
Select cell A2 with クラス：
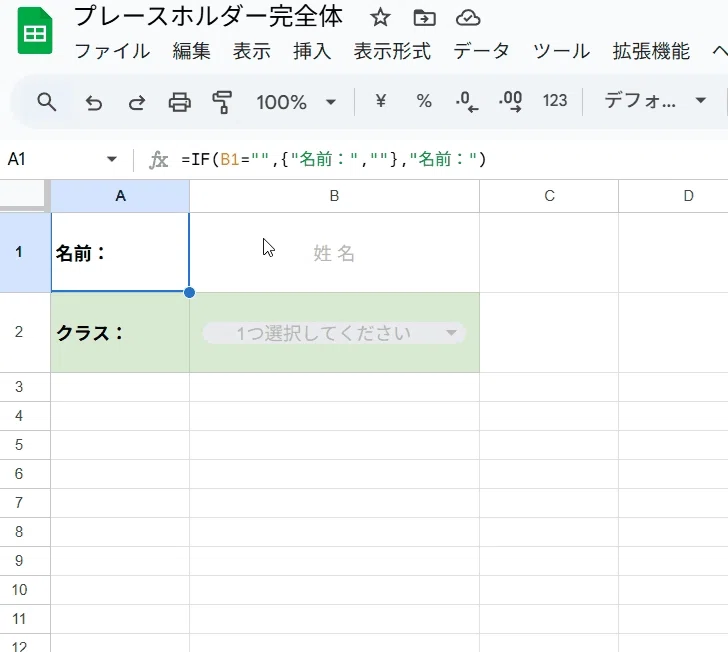pos(120,333)
